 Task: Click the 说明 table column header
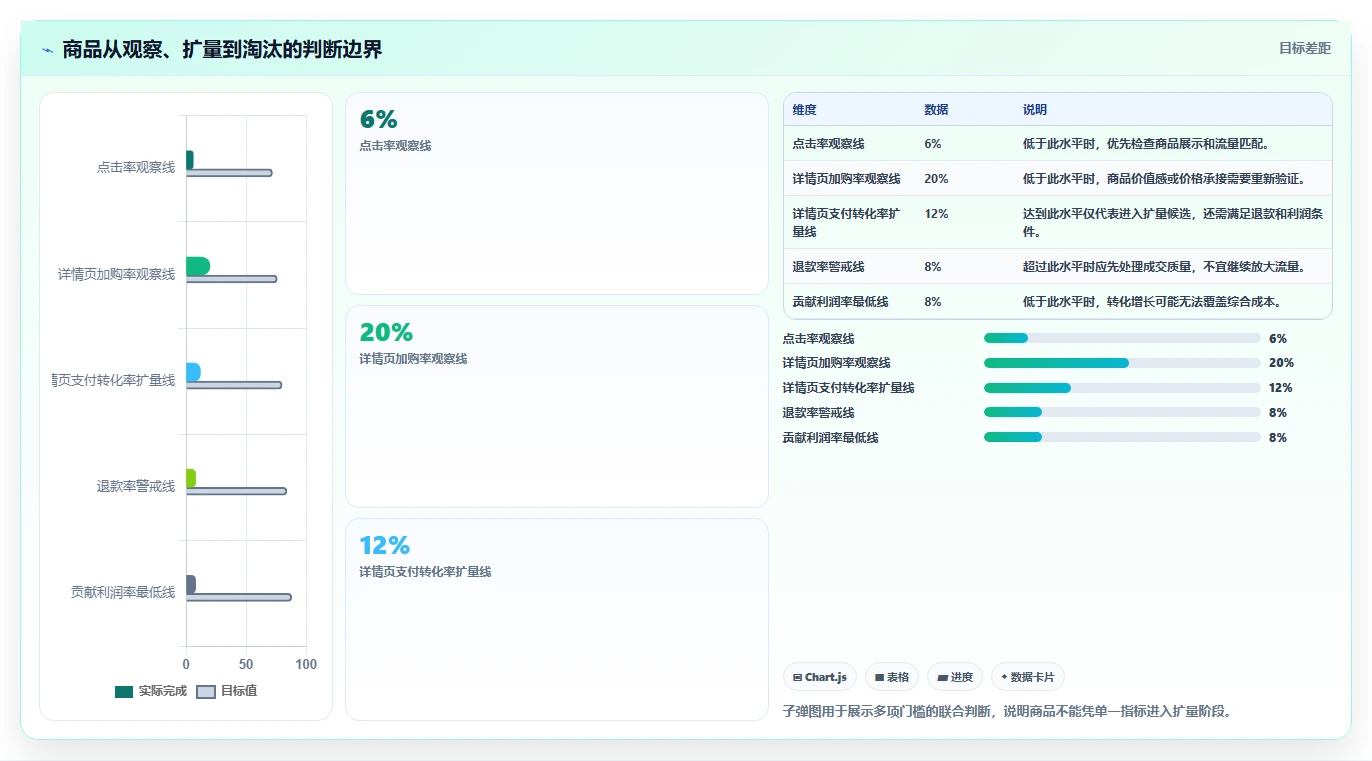(x=1035, y=110)
